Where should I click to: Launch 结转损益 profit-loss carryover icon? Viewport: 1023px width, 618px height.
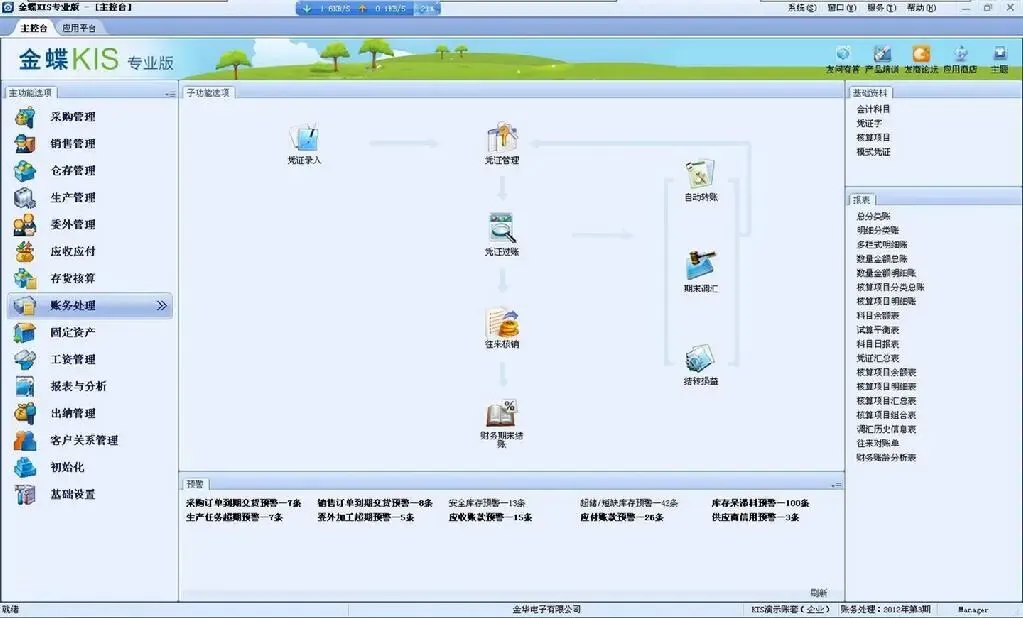pyautogui.click(x=701, y=358)
